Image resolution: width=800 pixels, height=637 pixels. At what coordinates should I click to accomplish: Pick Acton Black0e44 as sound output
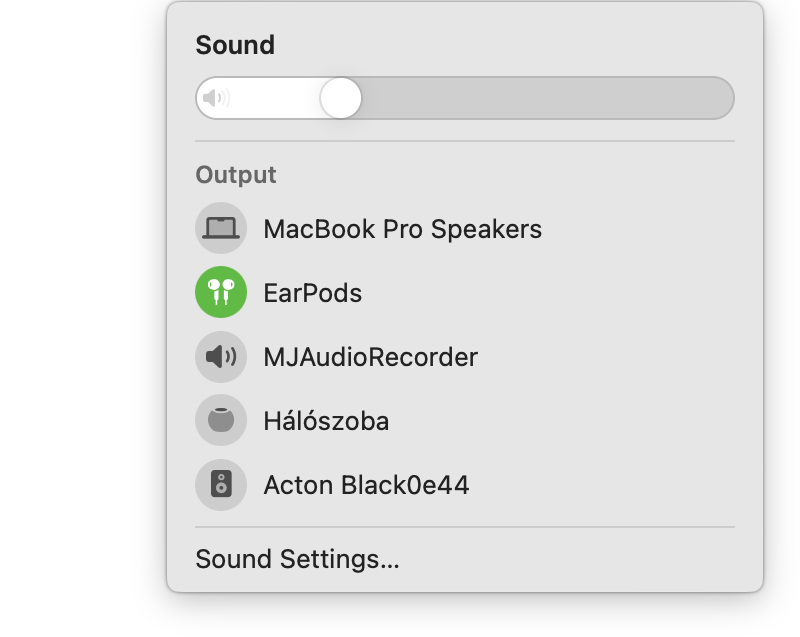(366, 485)
